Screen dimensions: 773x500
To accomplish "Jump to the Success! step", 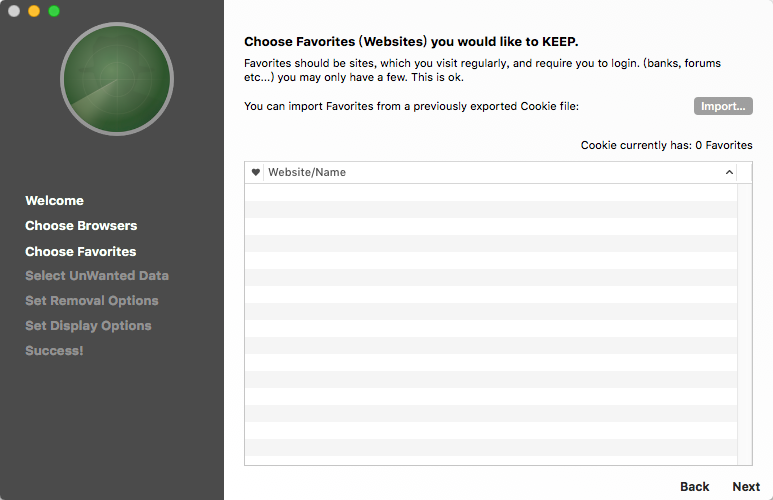I will (x=54, y=351).
